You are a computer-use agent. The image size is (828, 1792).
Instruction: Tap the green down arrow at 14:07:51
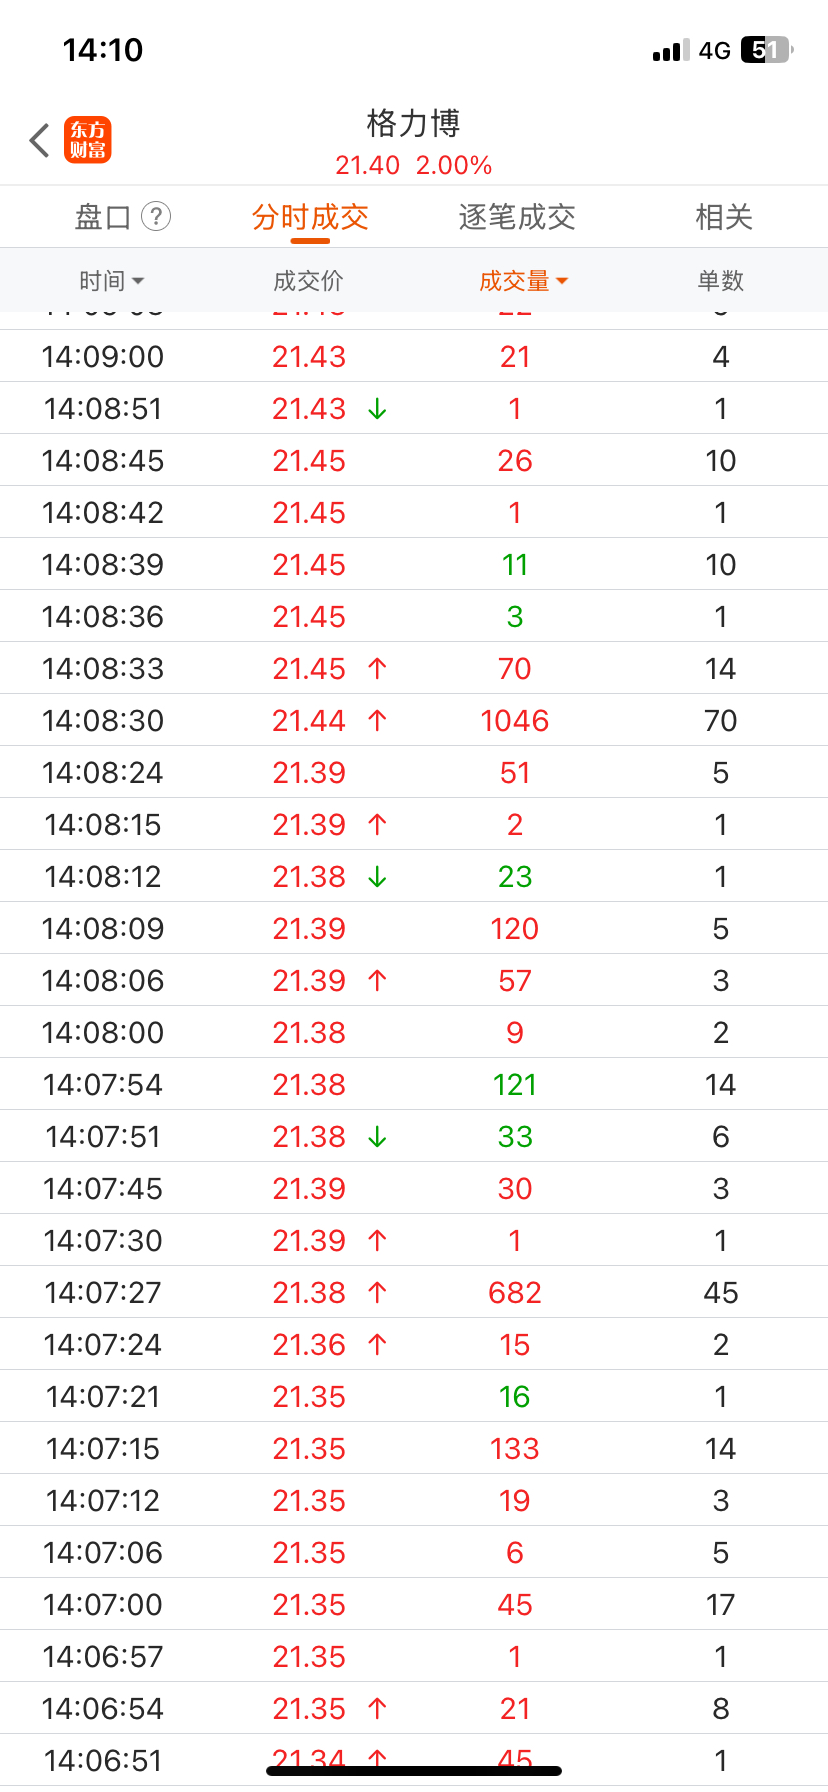377,1137
